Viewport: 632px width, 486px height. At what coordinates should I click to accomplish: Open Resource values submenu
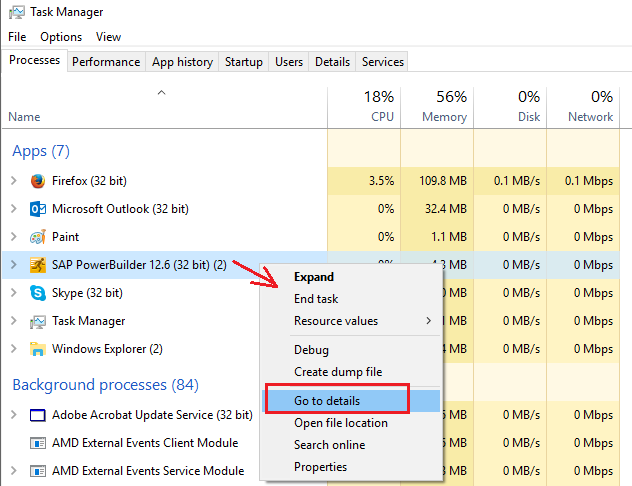336,321
